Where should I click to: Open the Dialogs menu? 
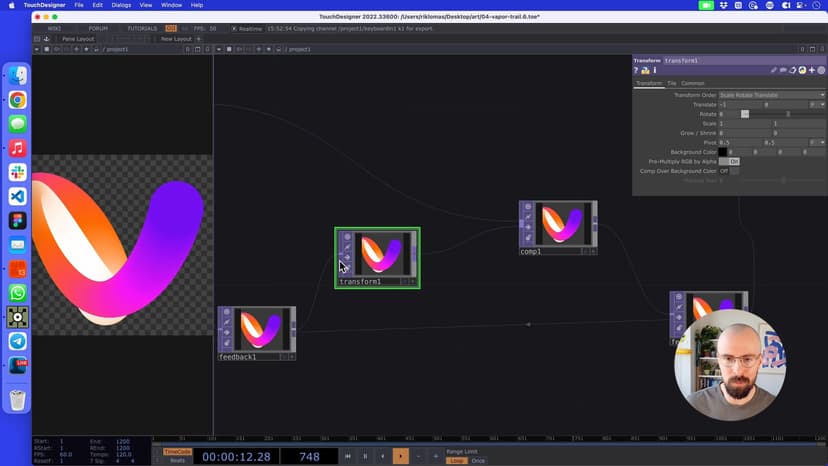click(121, 5)
